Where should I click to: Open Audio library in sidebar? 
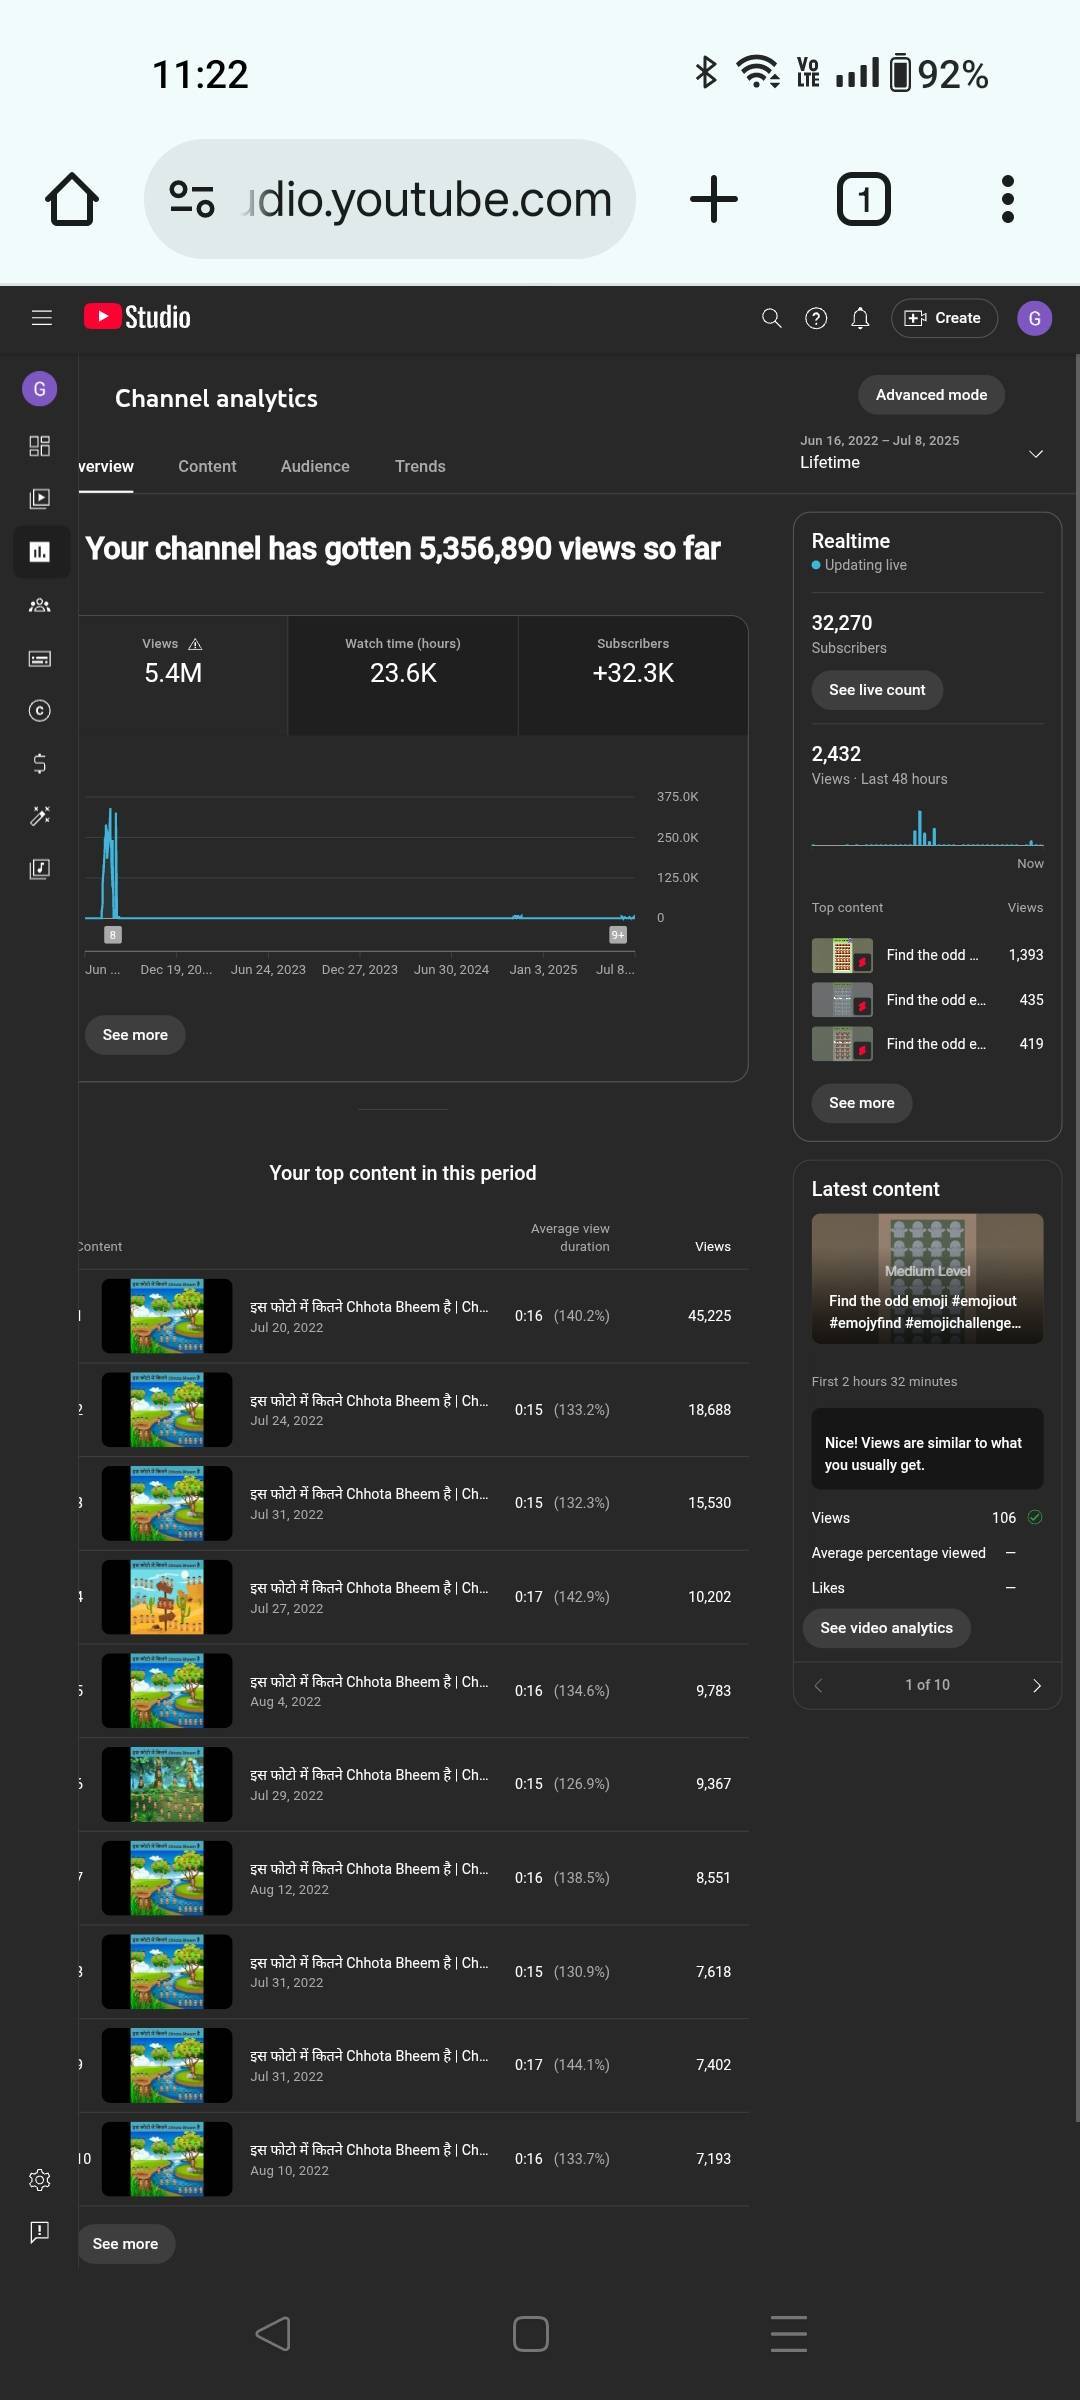pos(40,868)
